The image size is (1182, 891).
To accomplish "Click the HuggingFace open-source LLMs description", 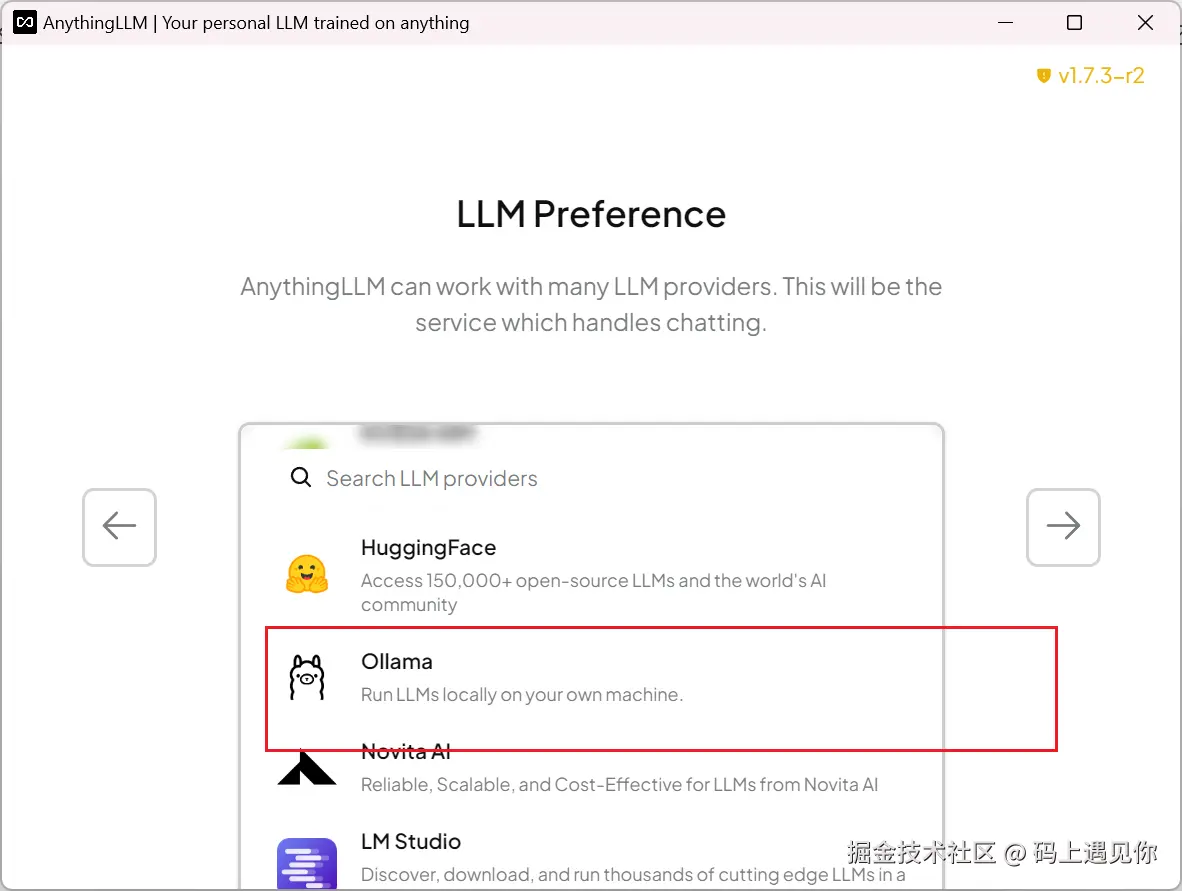I will (x=593, y=592).
